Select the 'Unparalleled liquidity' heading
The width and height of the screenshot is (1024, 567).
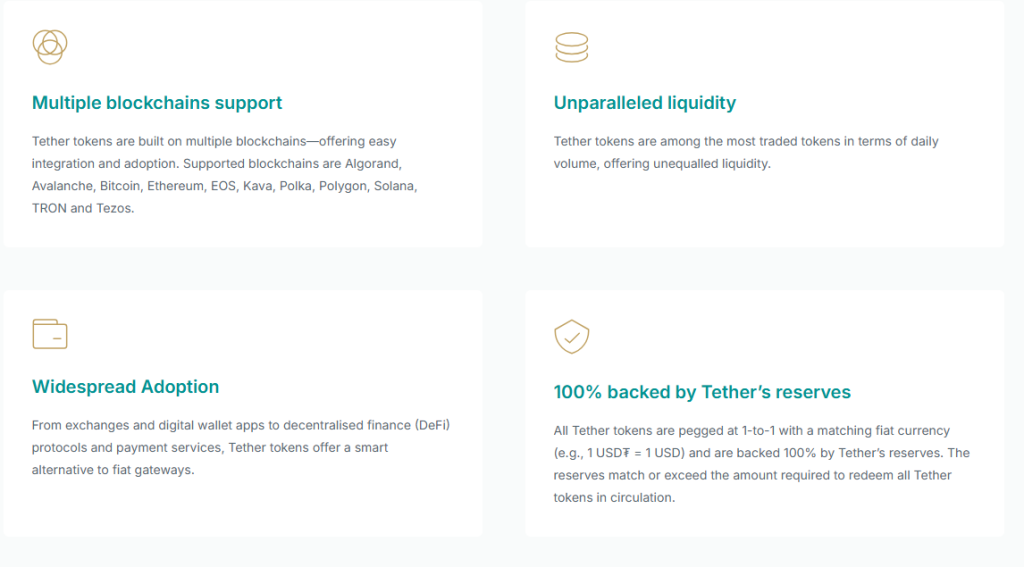pos(645,103)
